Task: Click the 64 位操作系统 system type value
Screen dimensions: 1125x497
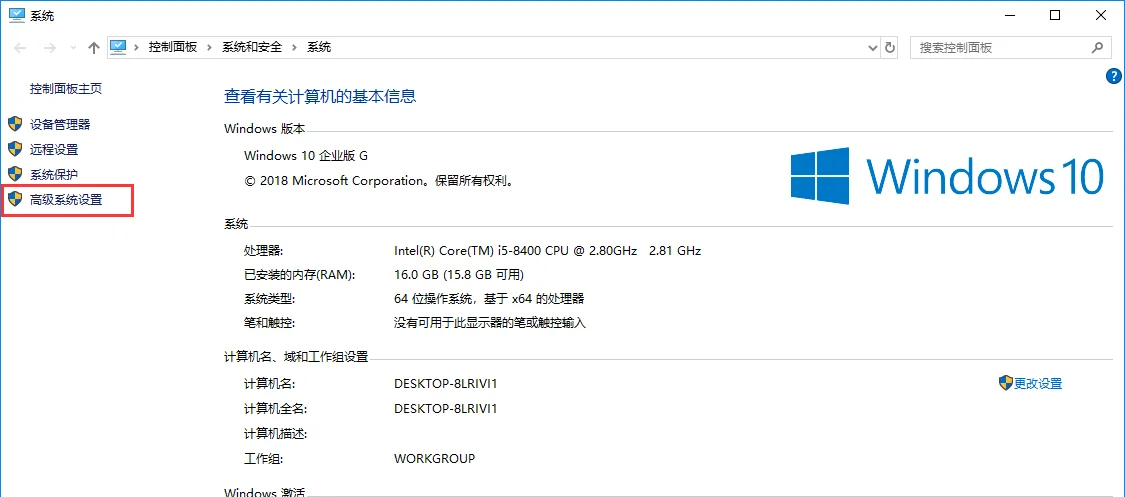Action: coord(489,298)
